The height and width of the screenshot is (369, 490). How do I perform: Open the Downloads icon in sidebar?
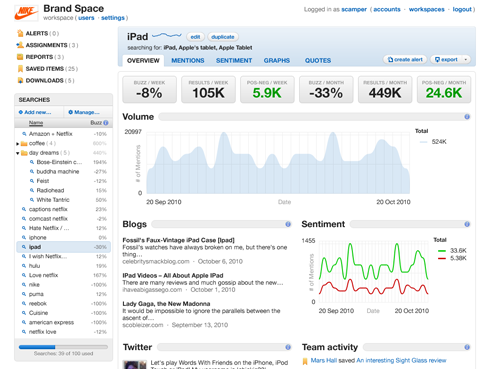click(20, 80)
